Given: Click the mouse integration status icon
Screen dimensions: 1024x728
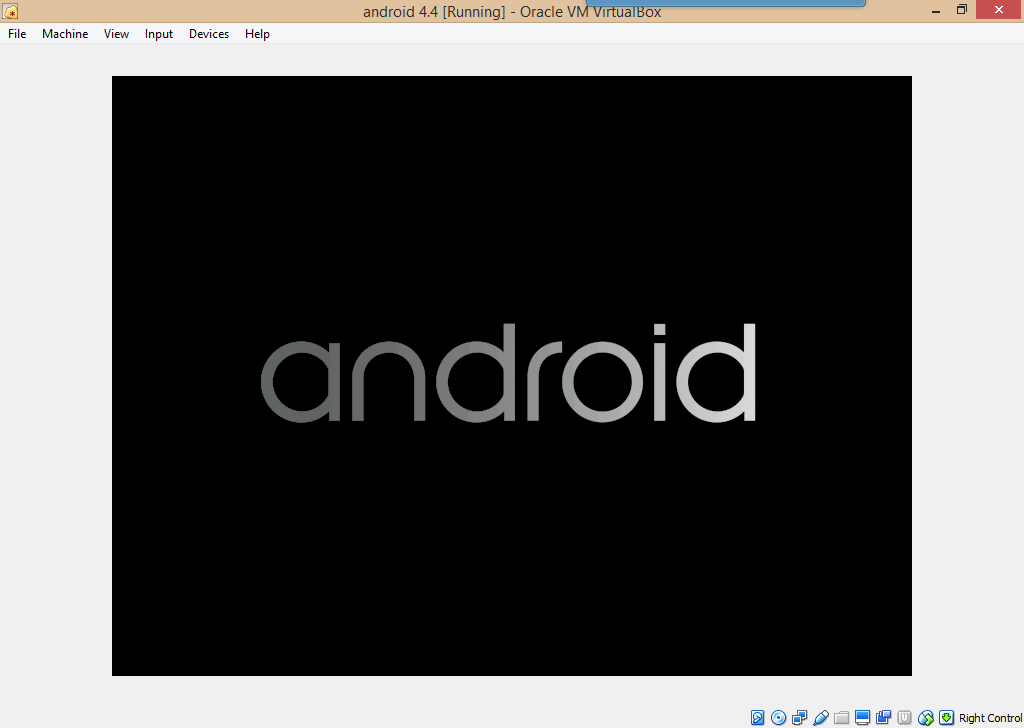Looking at the screenshot, I should pos(925,718).
